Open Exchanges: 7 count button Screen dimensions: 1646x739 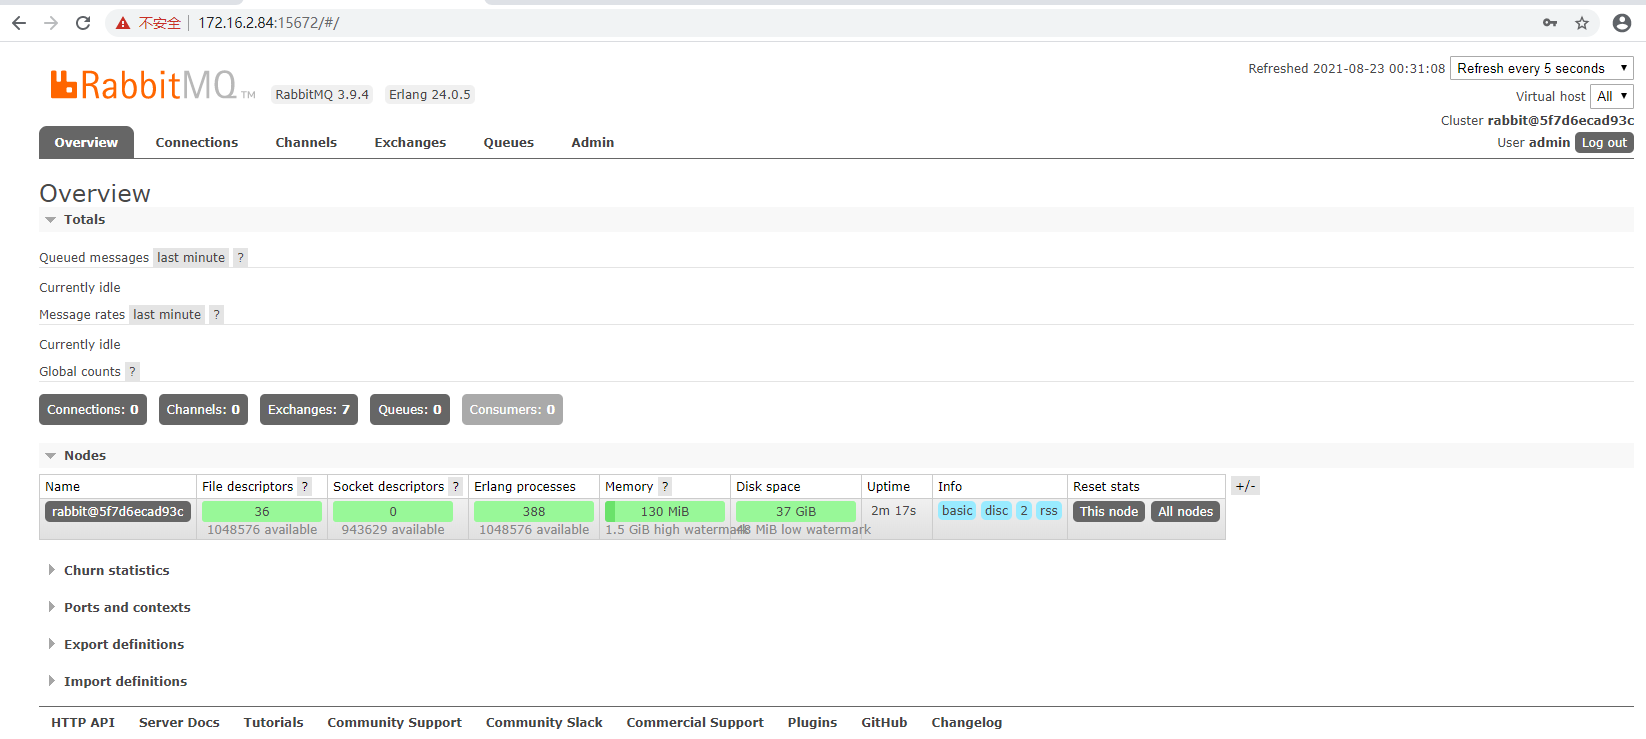coord(309,410)
